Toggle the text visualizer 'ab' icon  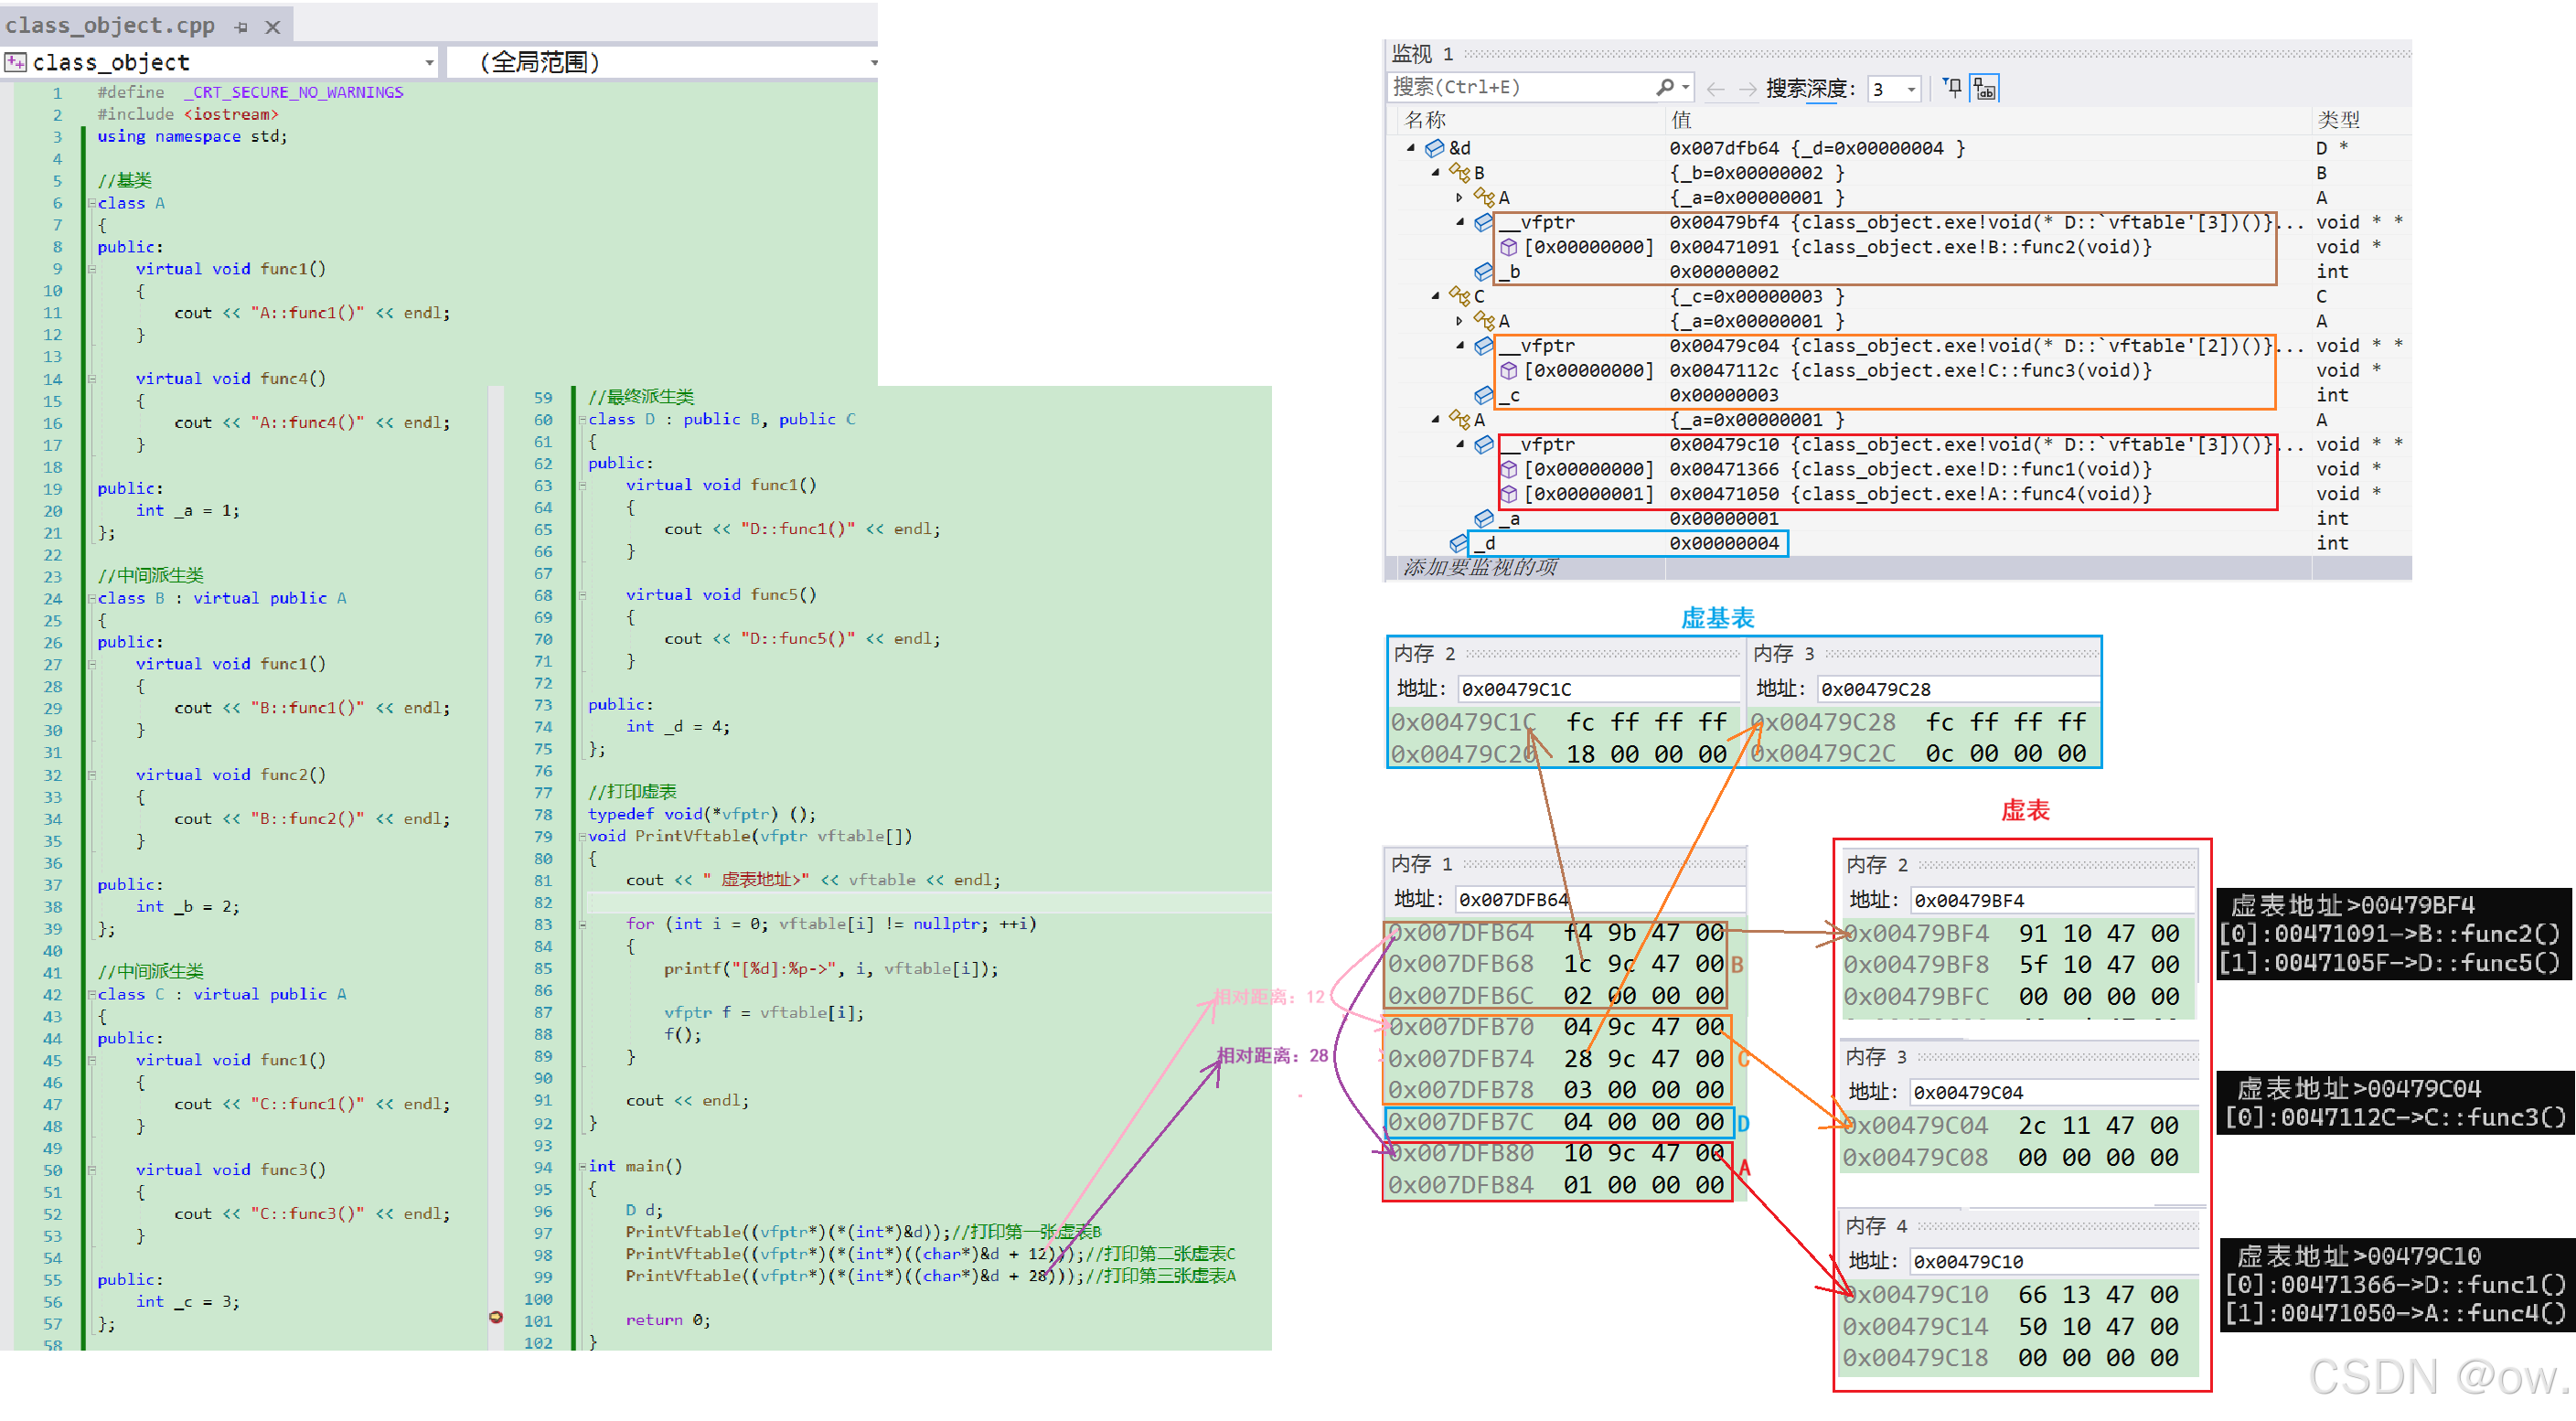pos(1984,88)
